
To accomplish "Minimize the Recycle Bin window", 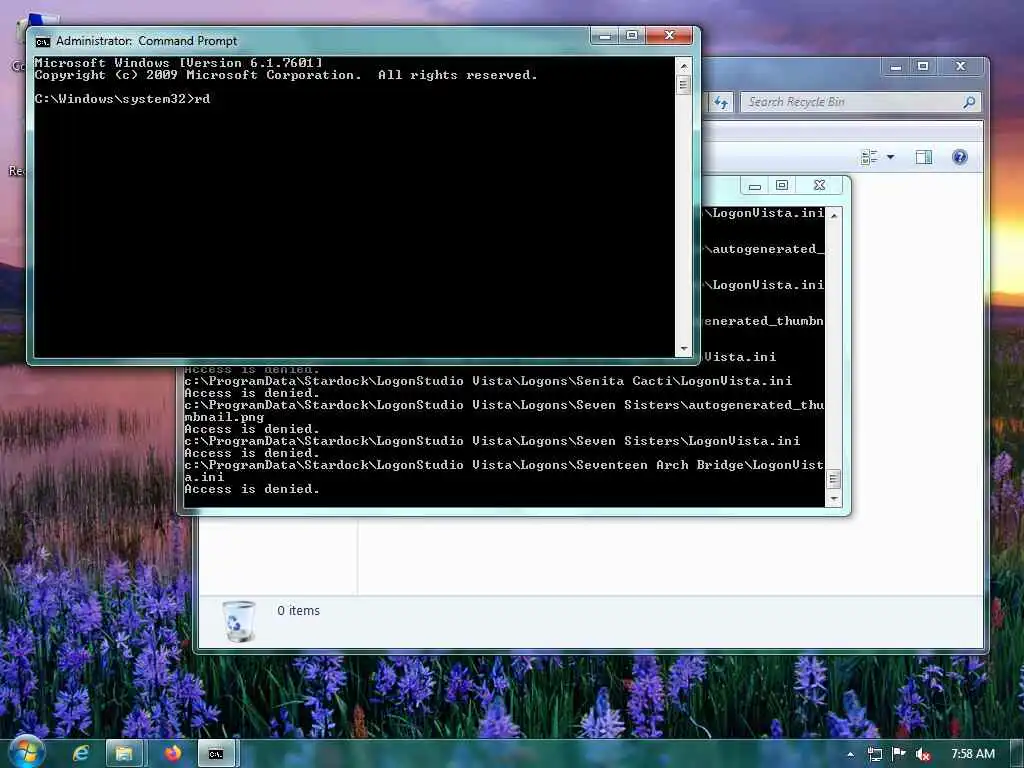I will tap(896, 66).
